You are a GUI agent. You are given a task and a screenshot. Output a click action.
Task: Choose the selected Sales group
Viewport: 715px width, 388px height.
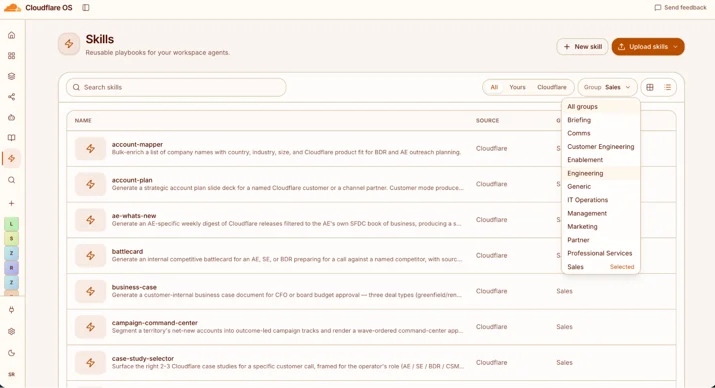pyautogui.click(x=601, y=267)
